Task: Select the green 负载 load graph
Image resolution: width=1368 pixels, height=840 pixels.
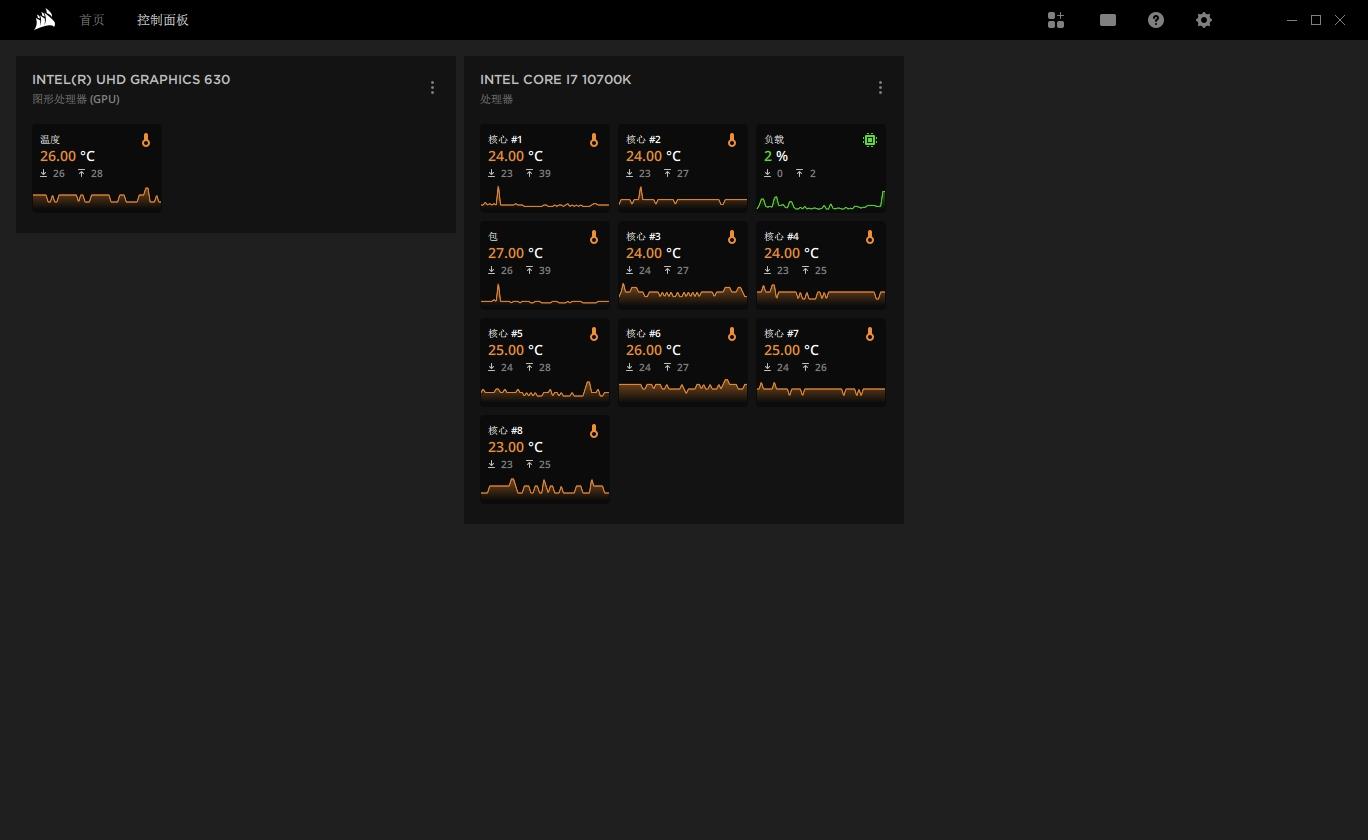Action: (821, 200)
